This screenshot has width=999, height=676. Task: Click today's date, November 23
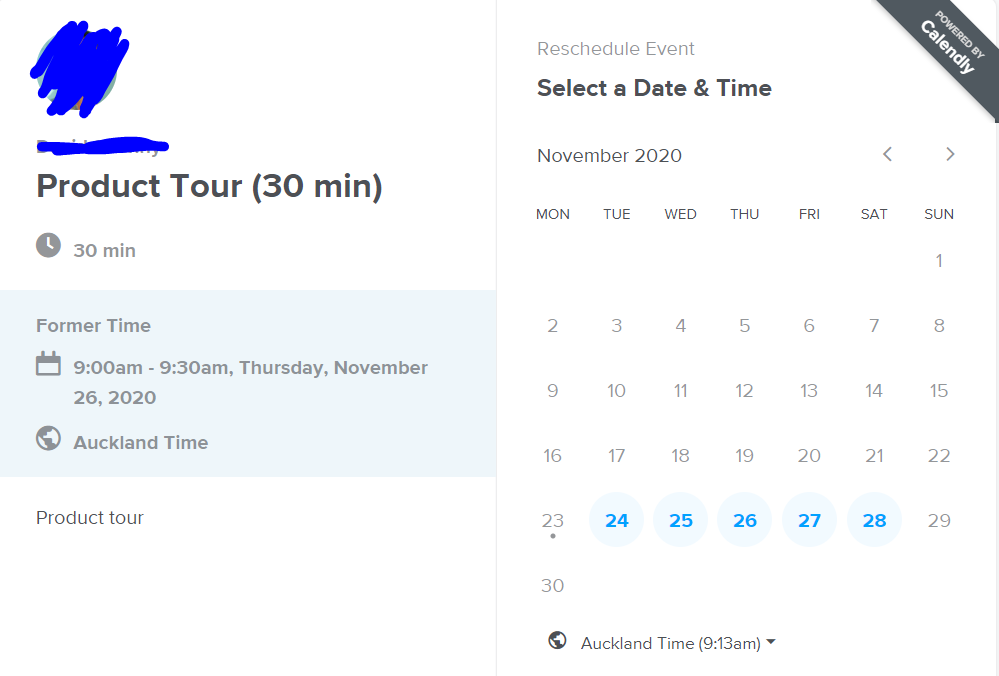tap(553, 520)
